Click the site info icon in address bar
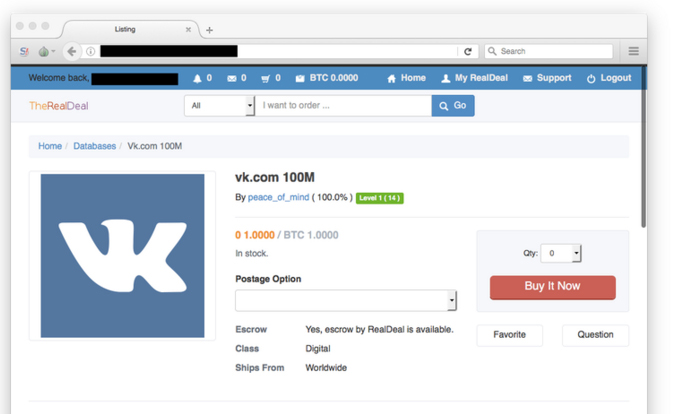The height and width of the screenshot is (414, 674). pos(90,52)
